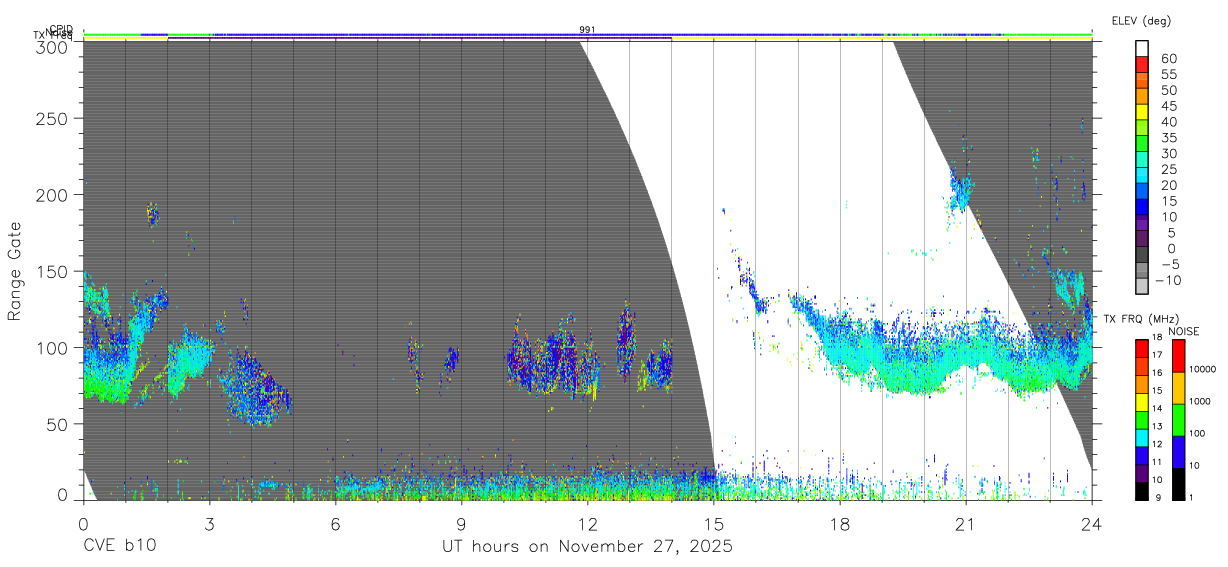Click the 200 tick on the Range Gate axis

53,195
